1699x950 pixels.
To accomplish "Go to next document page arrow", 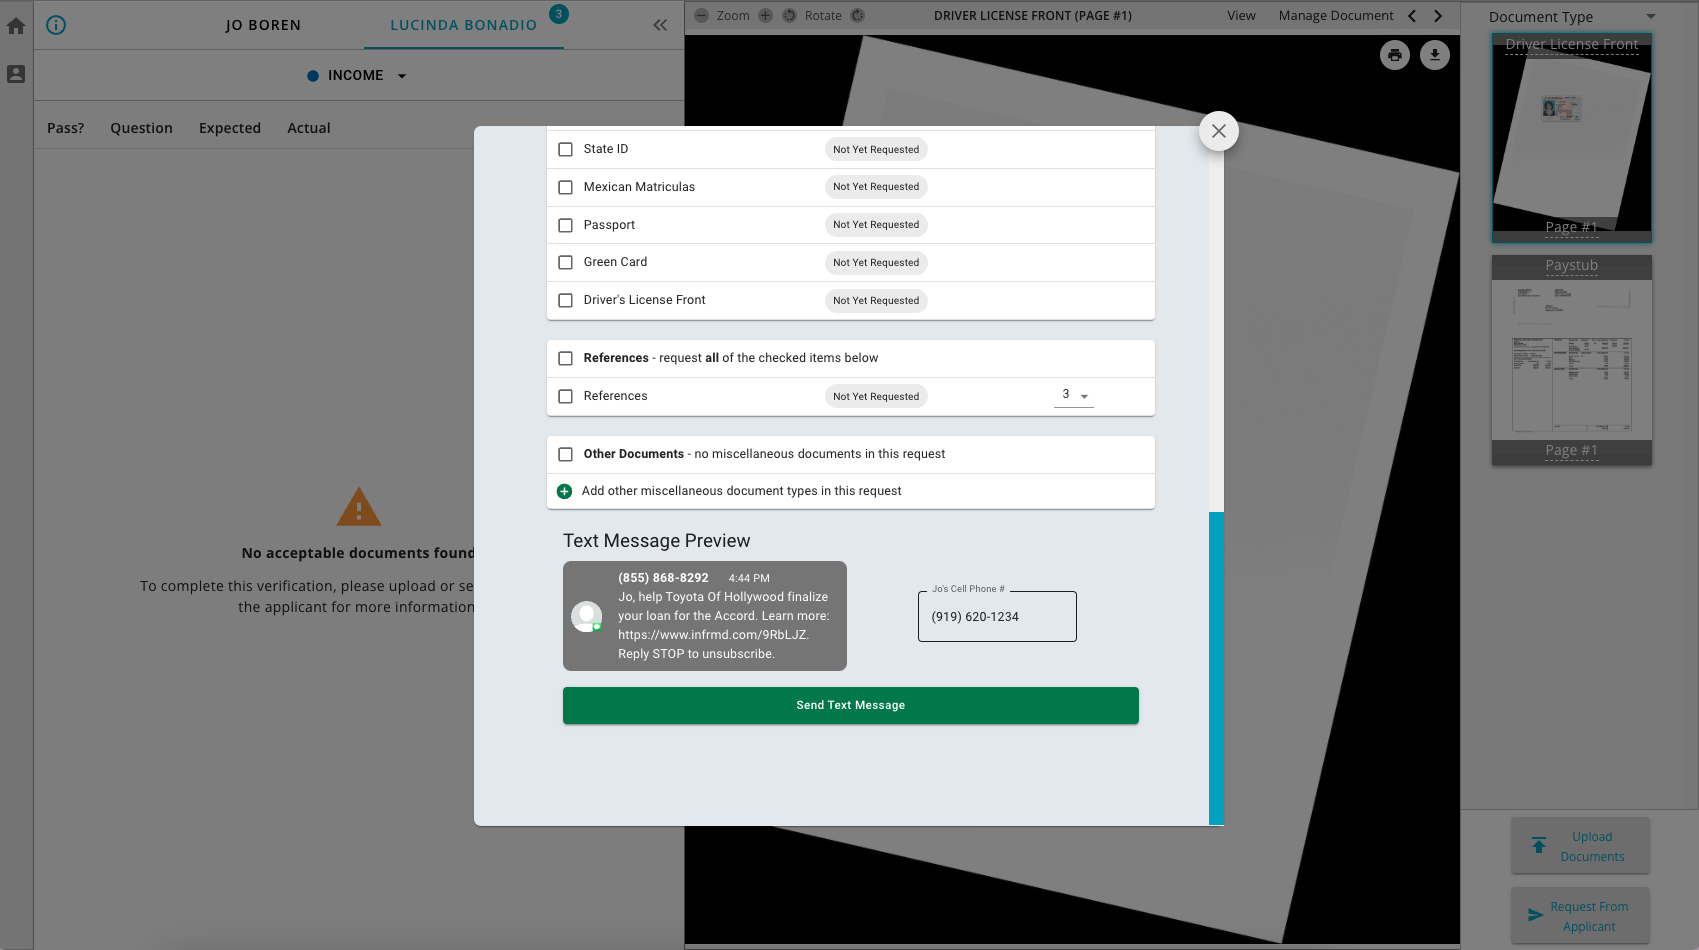I will 1438,16.
